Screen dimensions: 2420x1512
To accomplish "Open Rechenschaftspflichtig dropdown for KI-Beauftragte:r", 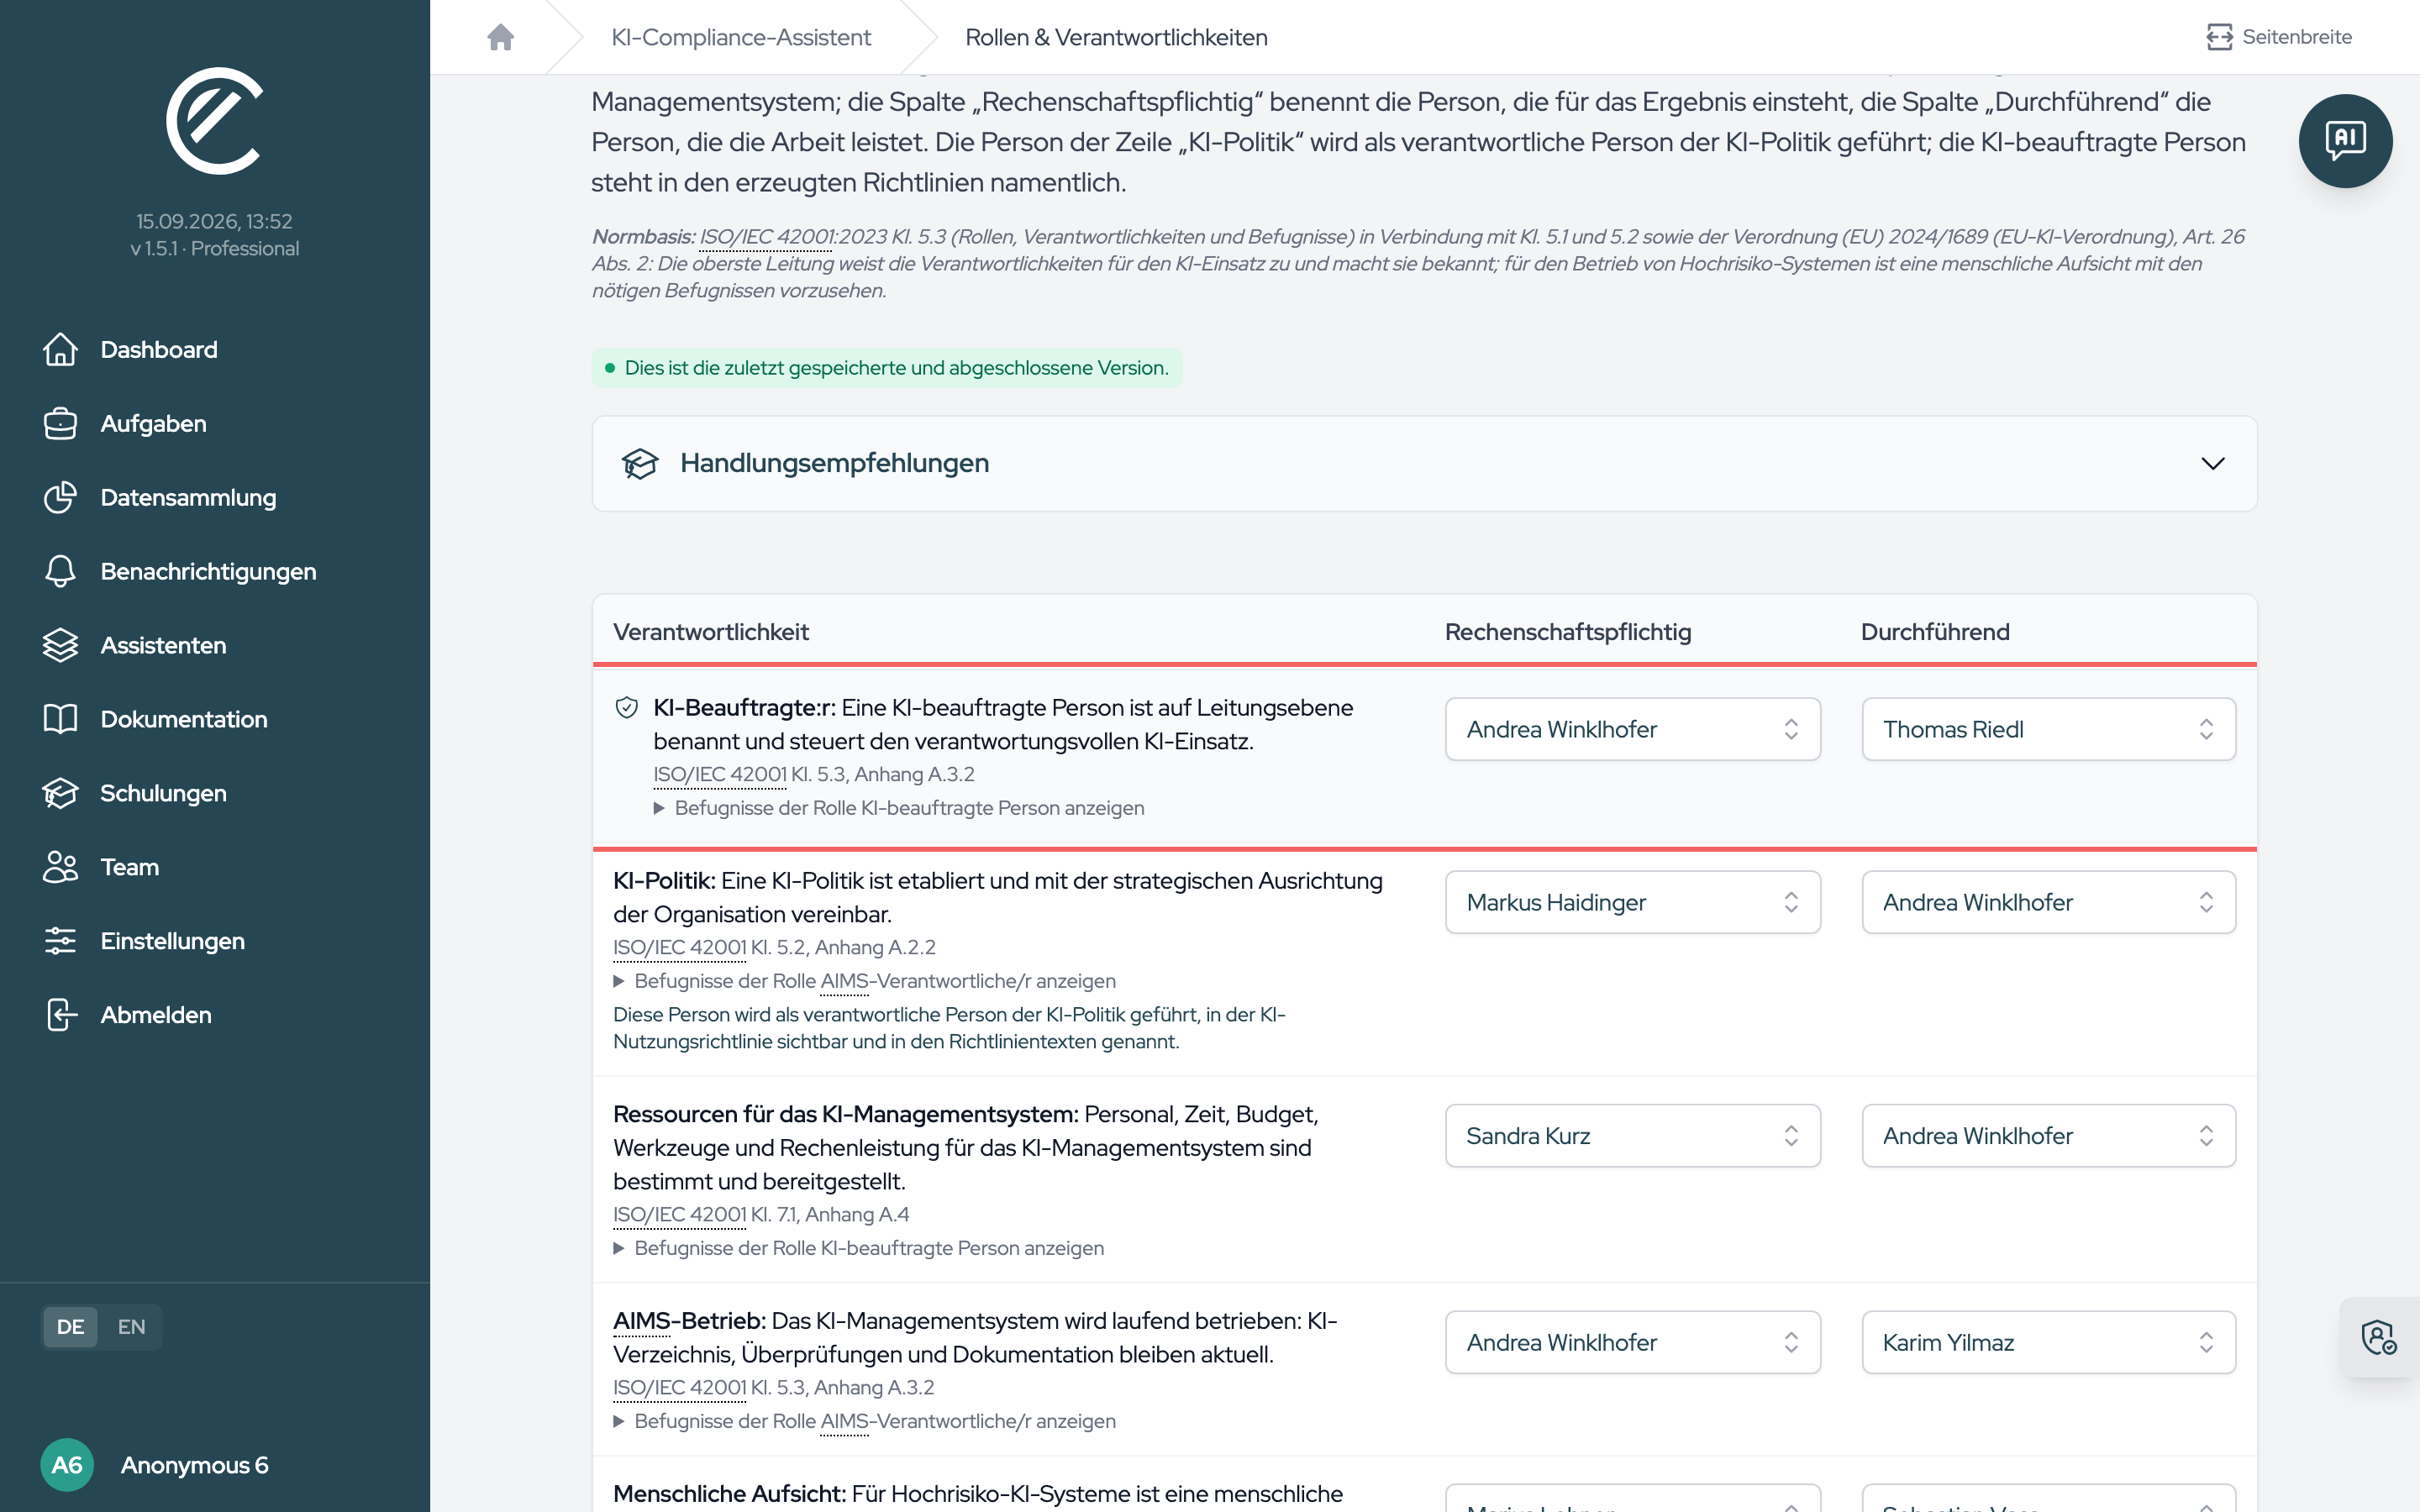I will (1632, 729).
